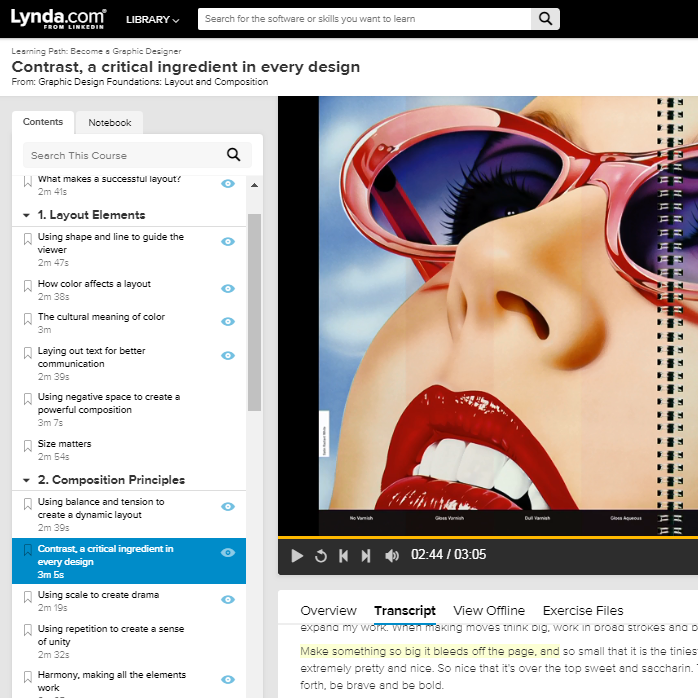Bookmark Using negative space video
The width and height of the screenshot is (698, 698).
pyautogui.click(x=28, y=399)
